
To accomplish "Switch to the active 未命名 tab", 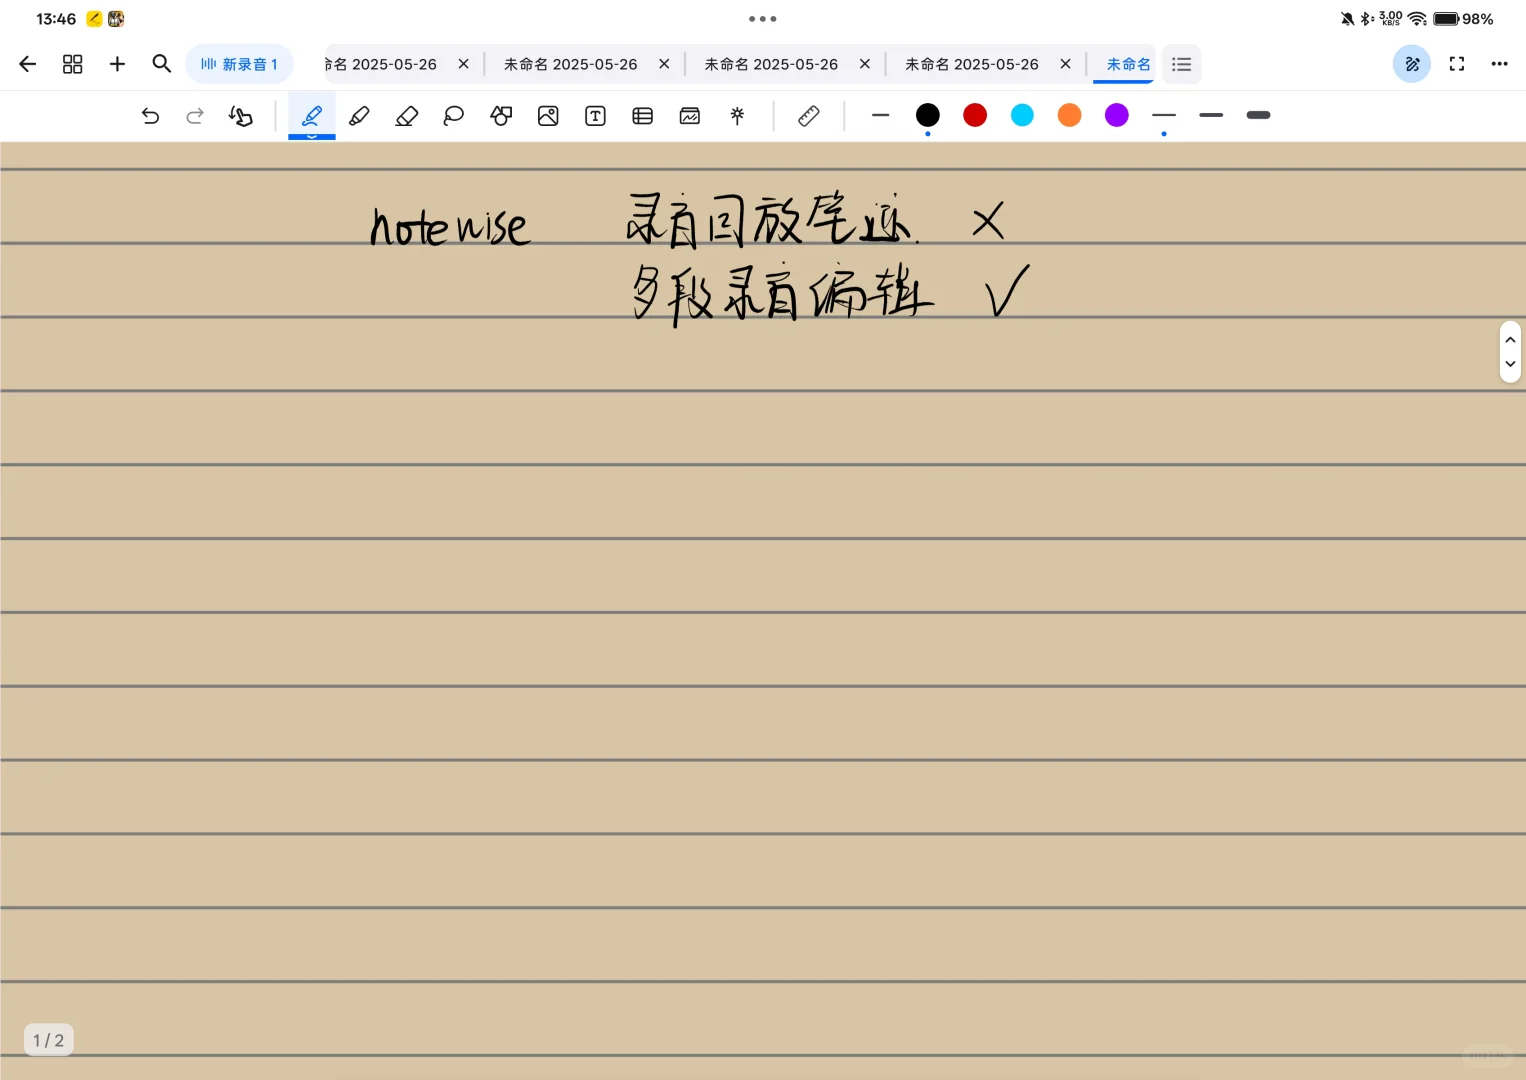I will pyautogui.click(x=1127, y=63).
